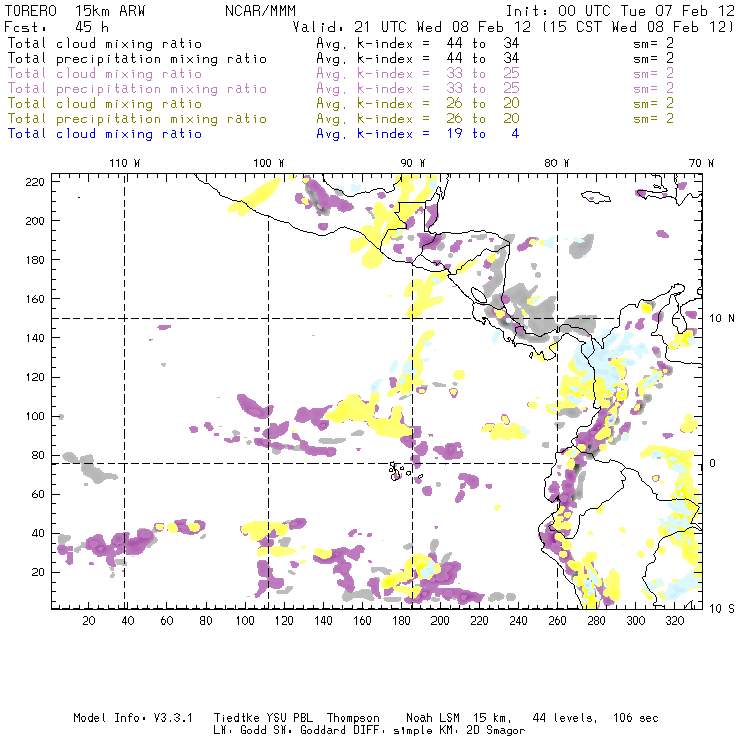Click the '10 S' latitude label
740x740 pixels.
[722, 609]
